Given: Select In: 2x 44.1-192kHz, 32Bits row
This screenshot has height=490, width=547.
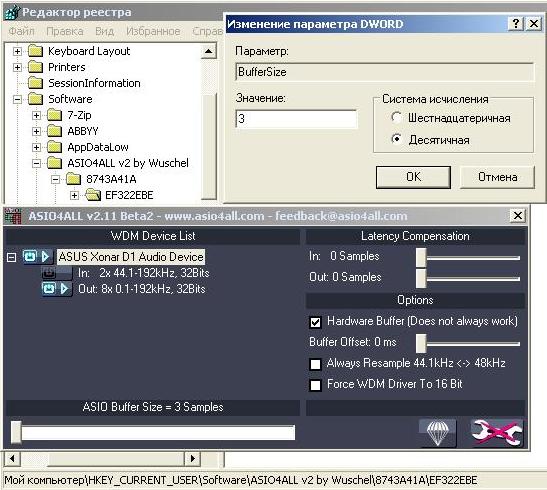Looking at the screenshot, I should point(143,273).
